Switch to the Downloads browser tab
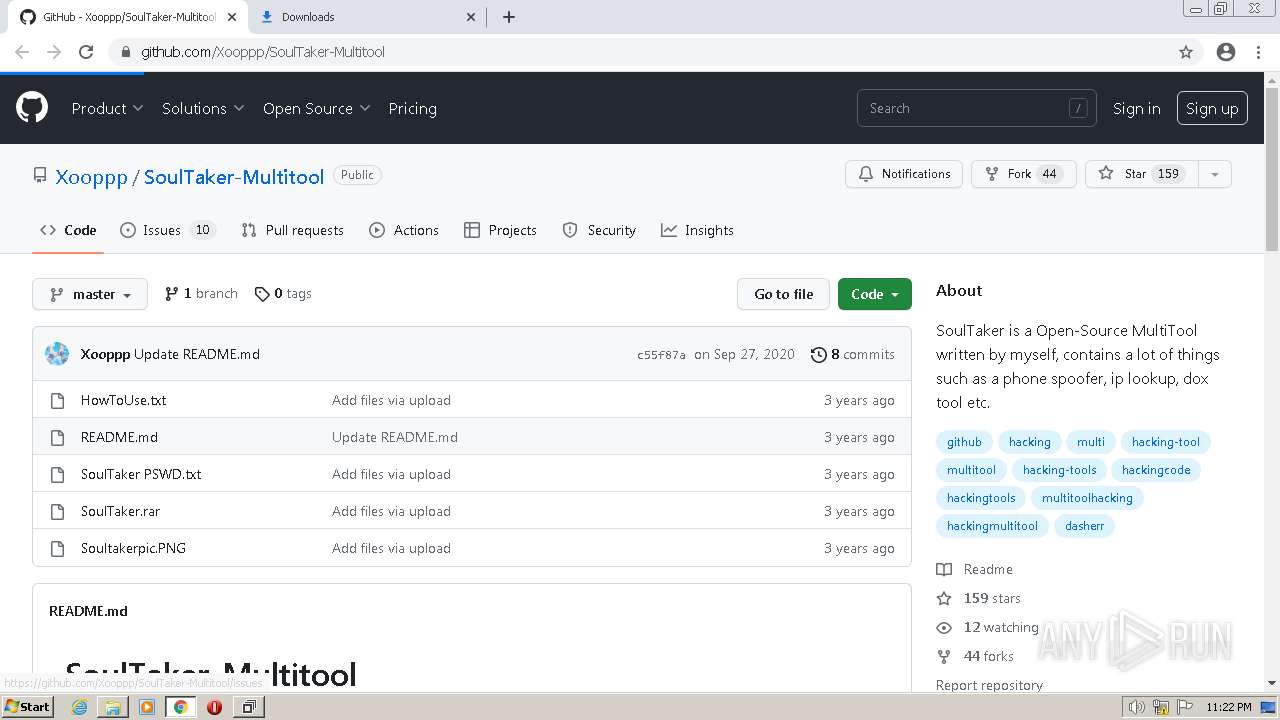The height and width of the screenshot is (720, 1280). pyautogui.click(x=365, y=17)
